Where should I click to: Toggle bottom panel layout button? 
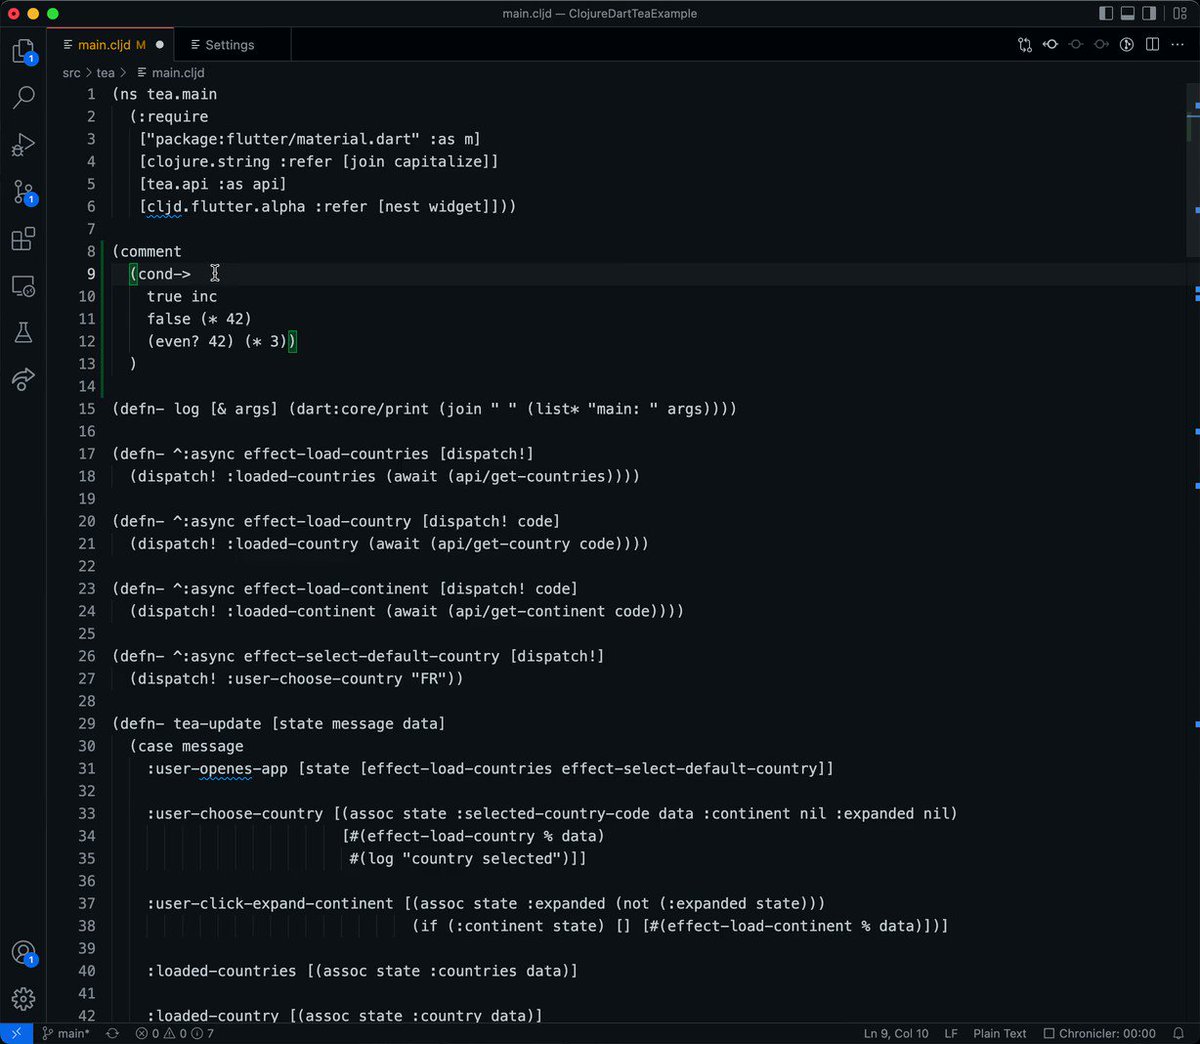click(1128, 13)
